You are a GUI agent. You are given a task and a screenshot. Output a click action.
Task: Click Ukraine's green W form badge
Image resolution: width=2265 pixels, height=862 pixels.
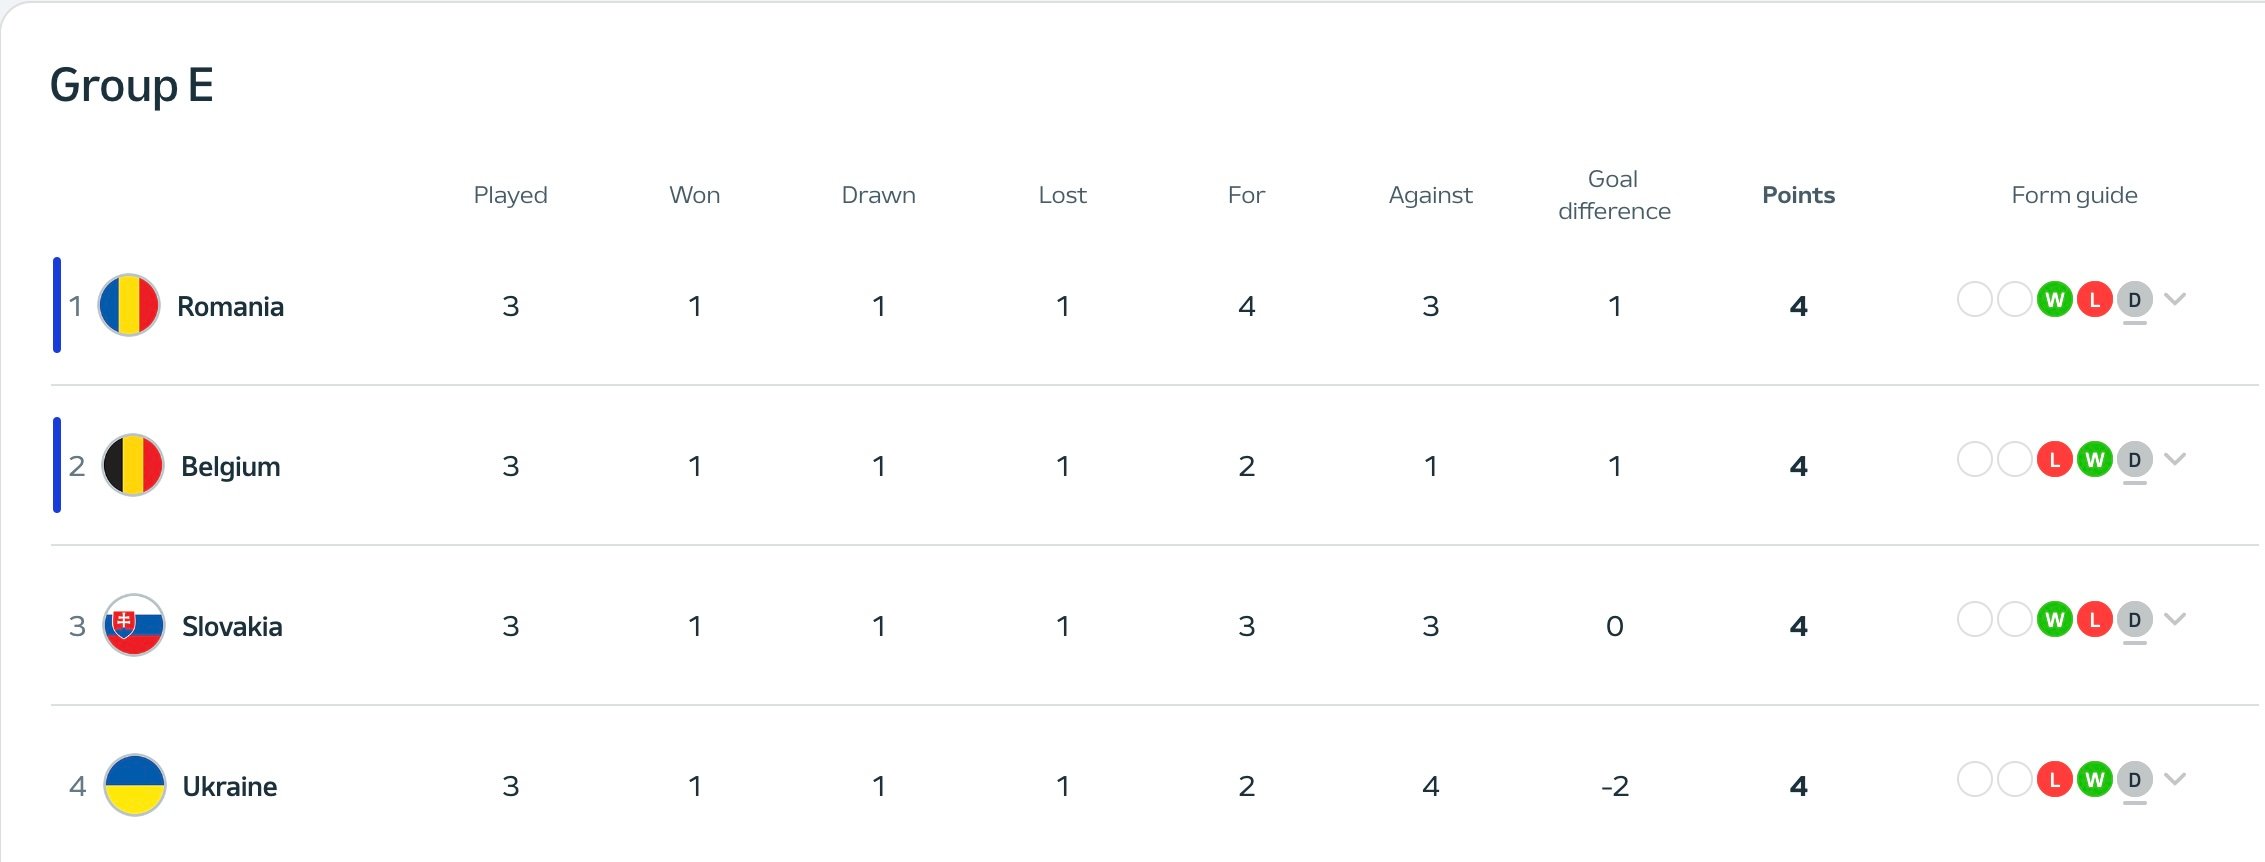click(2094, 779)
